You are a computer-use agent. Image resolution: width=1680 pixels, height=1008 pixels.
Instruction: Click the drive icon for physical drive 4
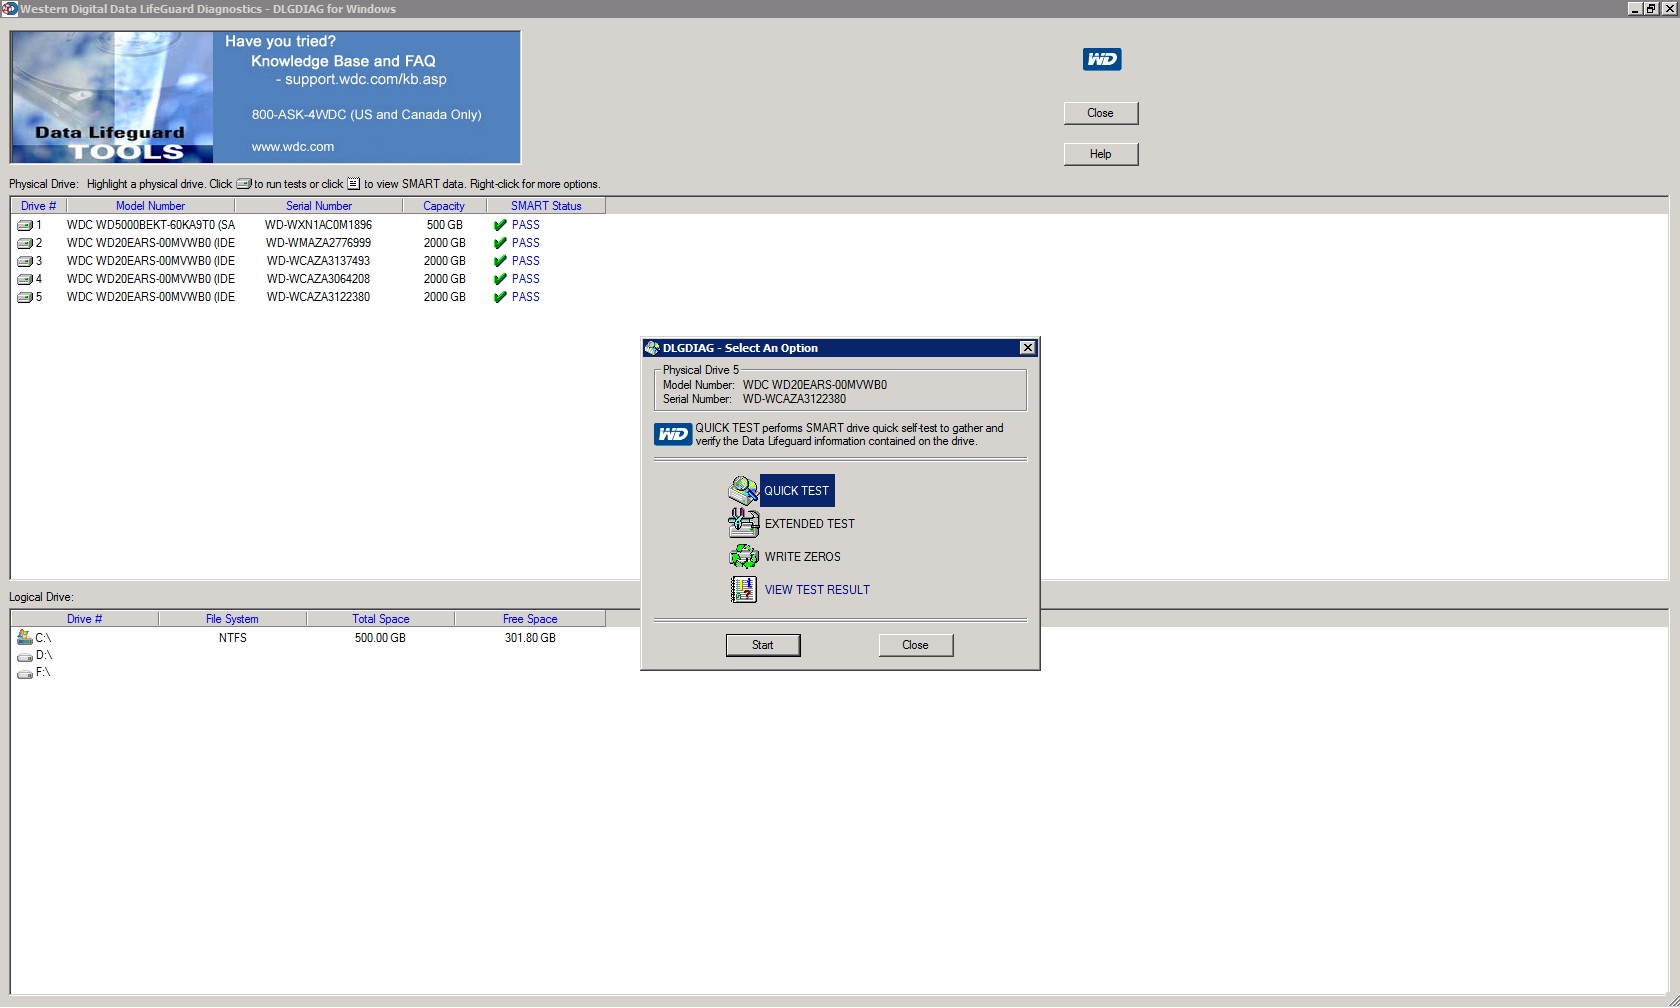(25, 279)
